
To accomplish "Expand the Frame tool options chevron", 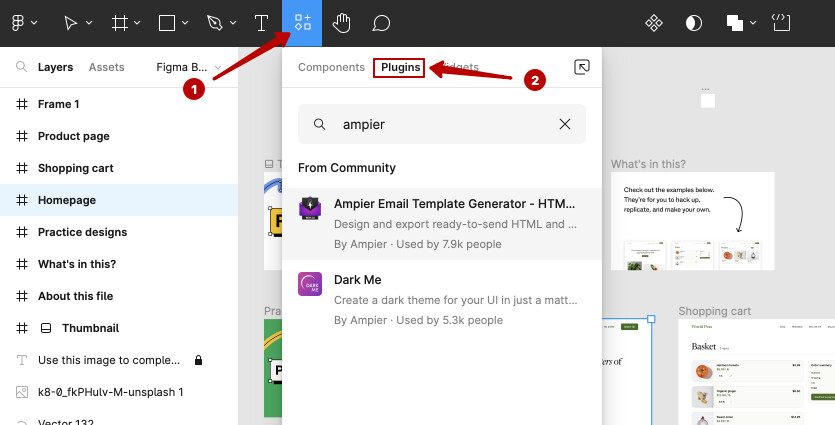I will (x=137, y=23).
